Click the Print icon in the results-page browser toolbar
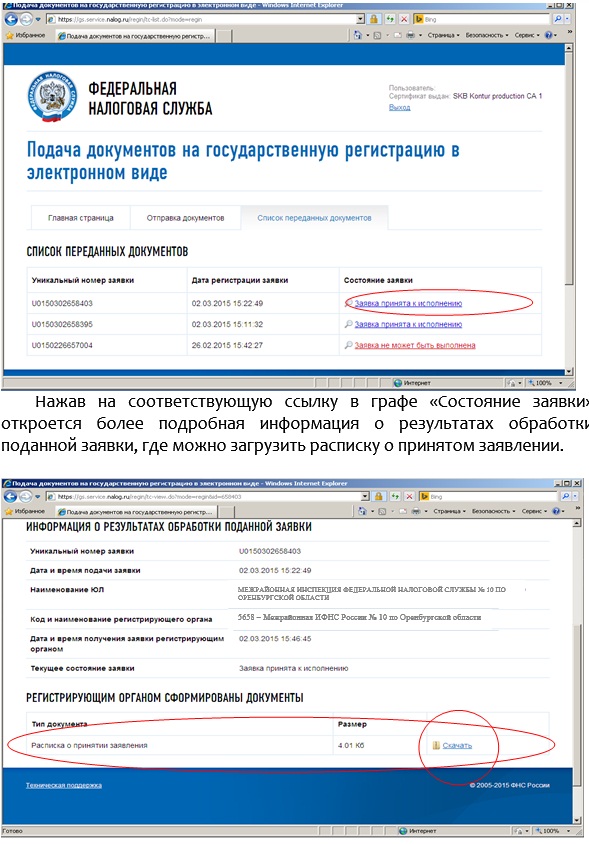589x844 pixels. point(416,511)
